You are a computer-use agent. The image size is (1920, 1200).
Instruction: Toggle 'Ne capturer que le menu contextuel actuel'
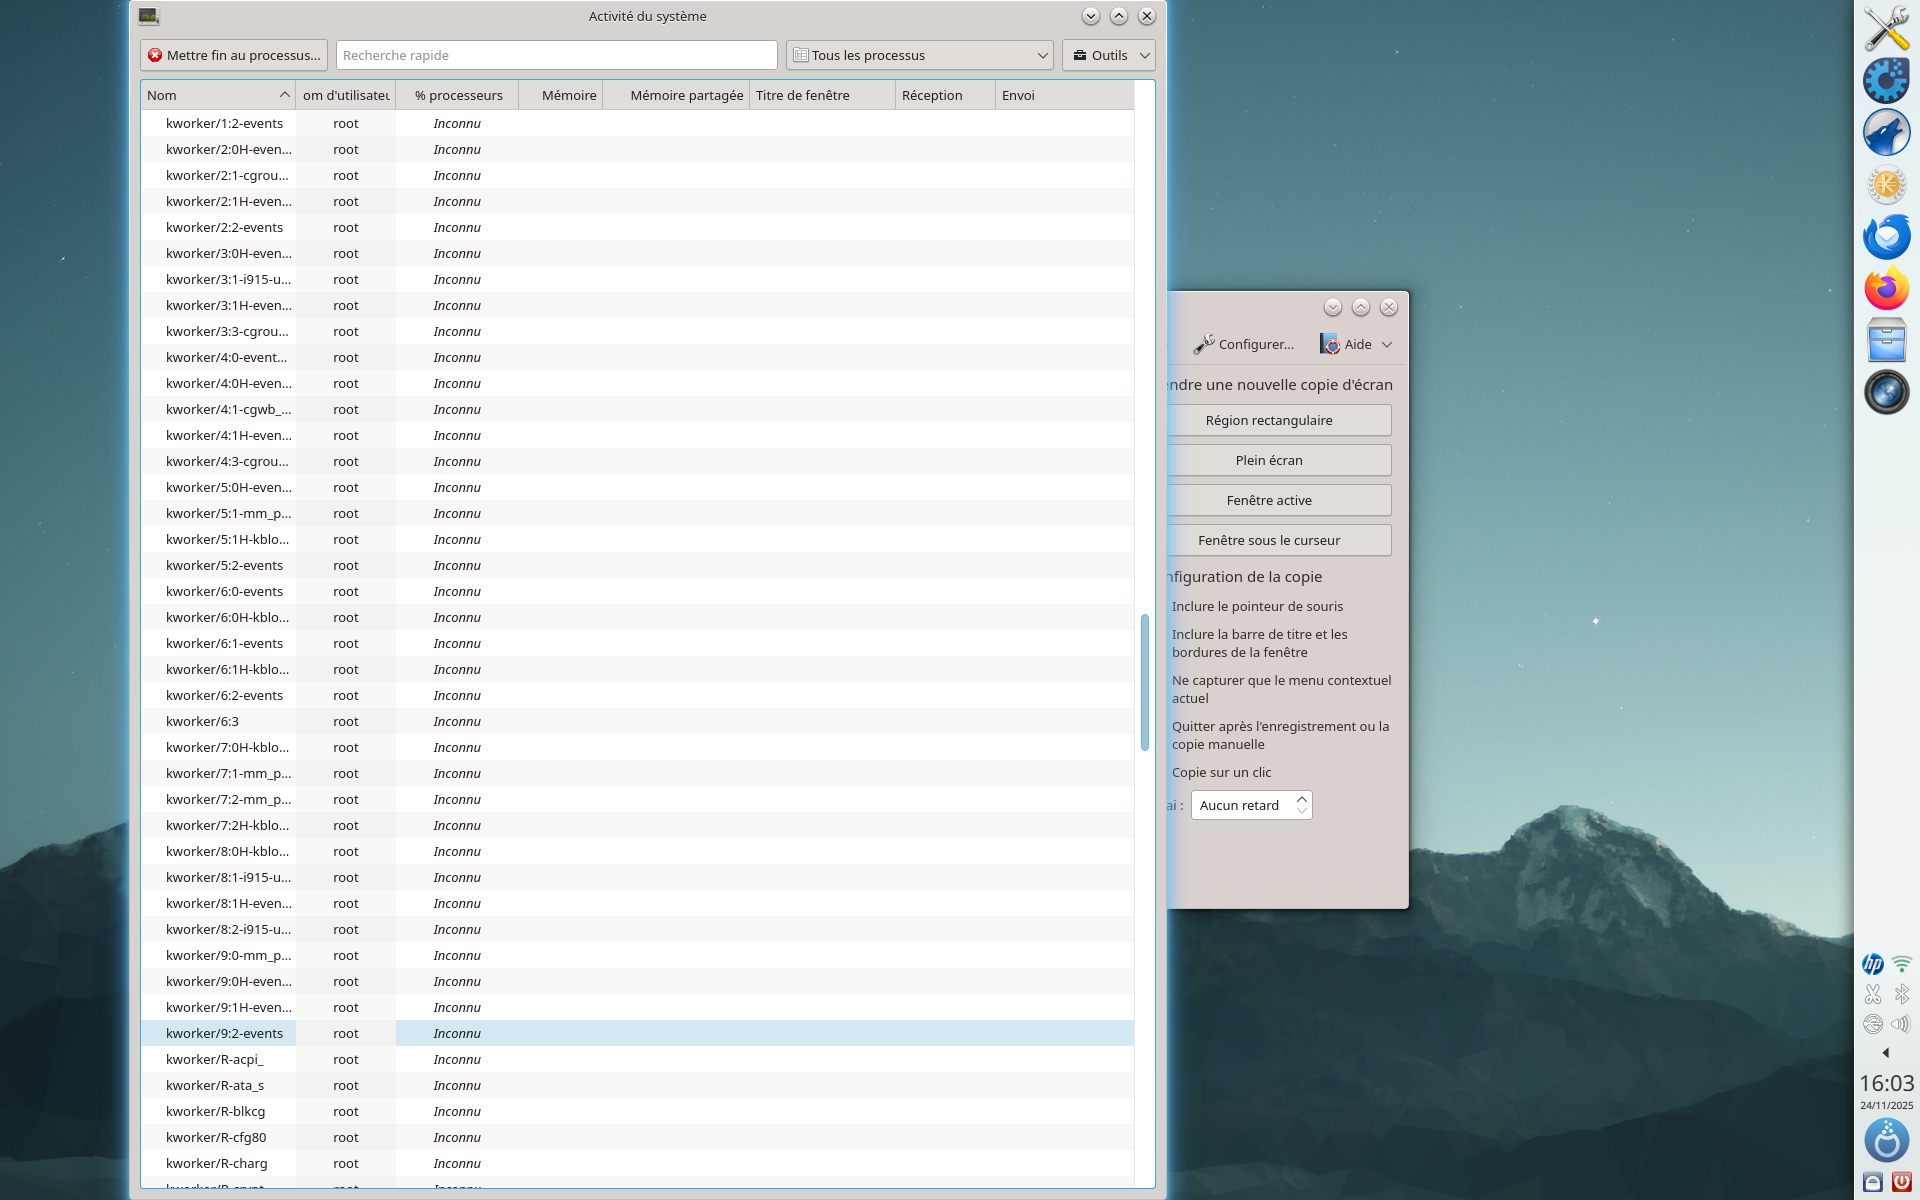click(x=1280, y=689)
